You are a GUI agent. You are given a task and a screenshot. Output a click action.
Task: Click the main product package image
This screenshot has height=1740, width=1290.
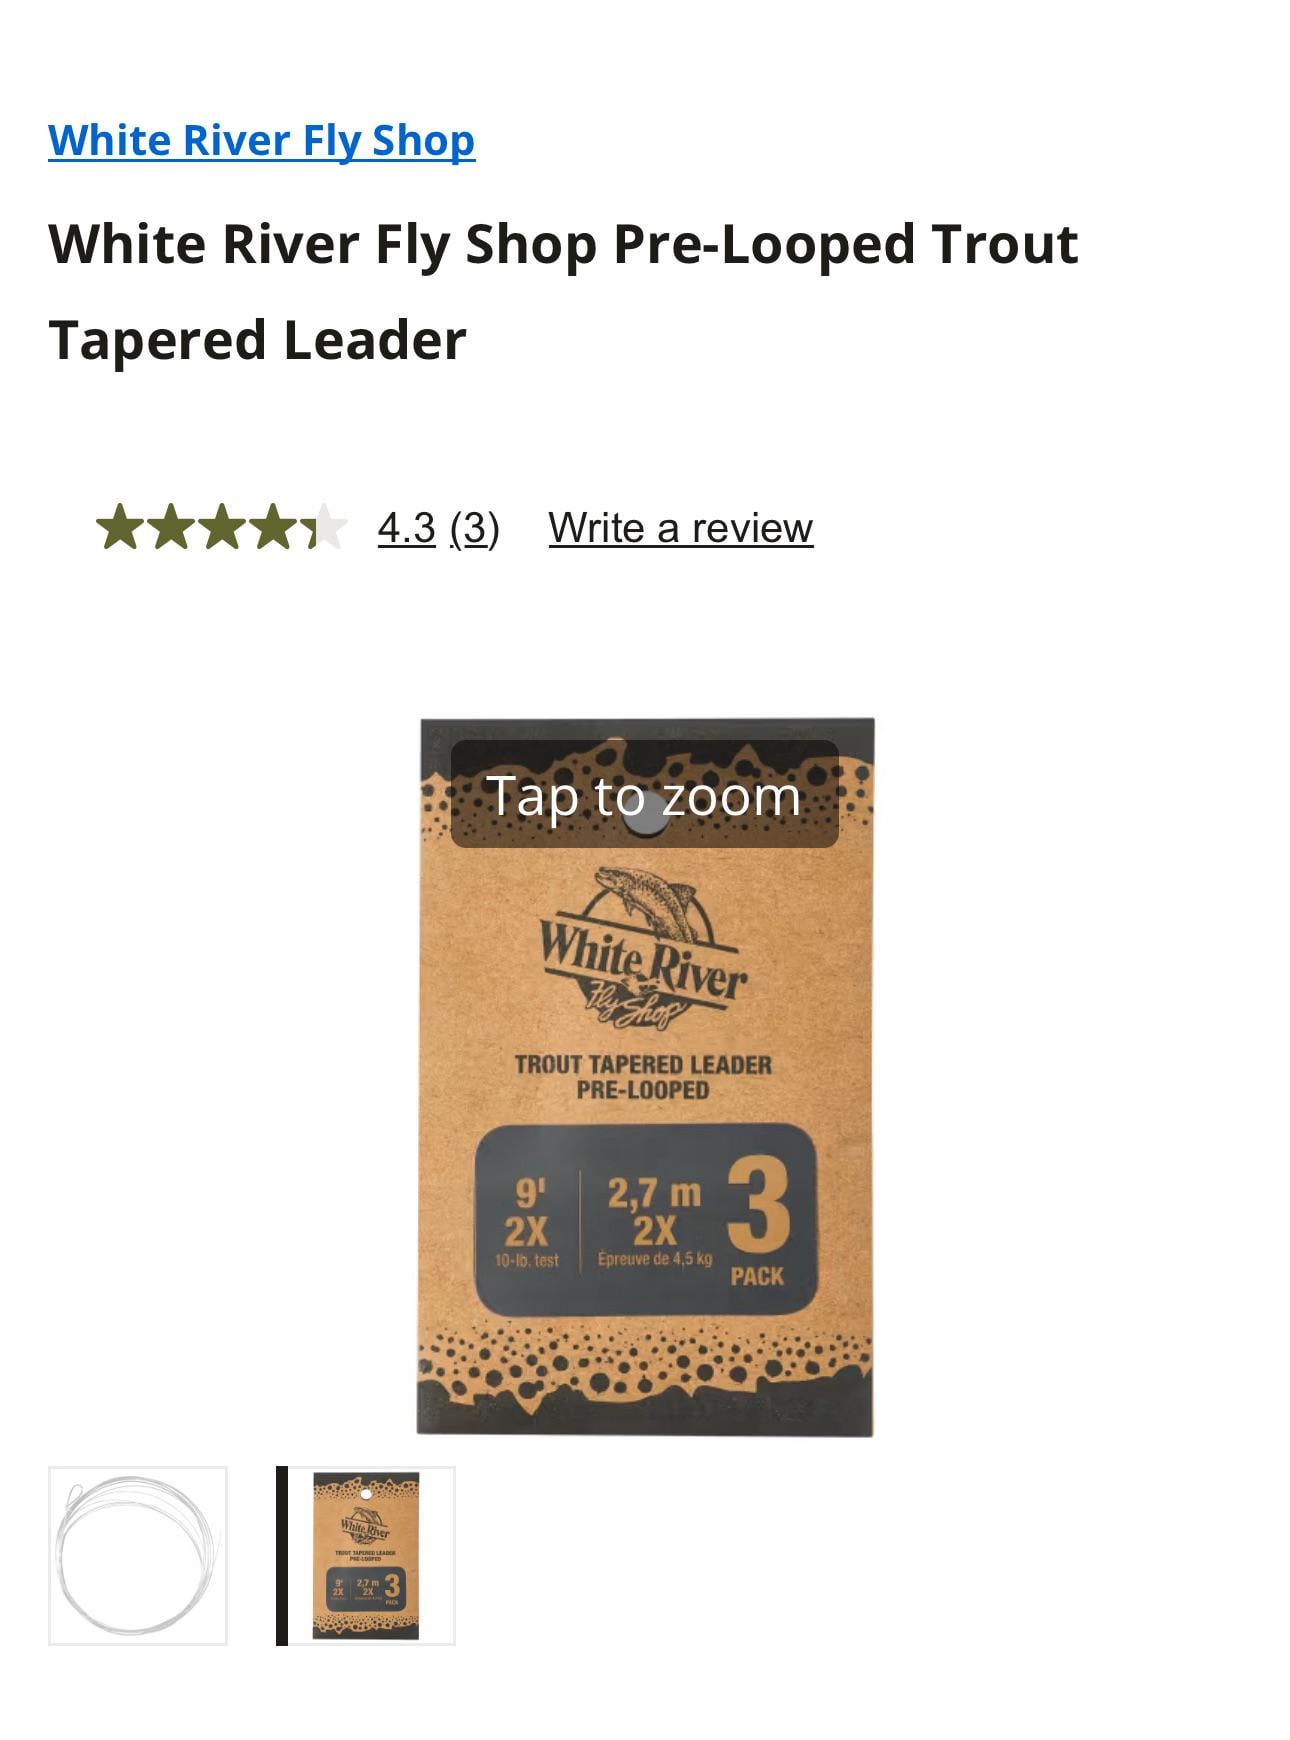click(x=646, y=1078)
